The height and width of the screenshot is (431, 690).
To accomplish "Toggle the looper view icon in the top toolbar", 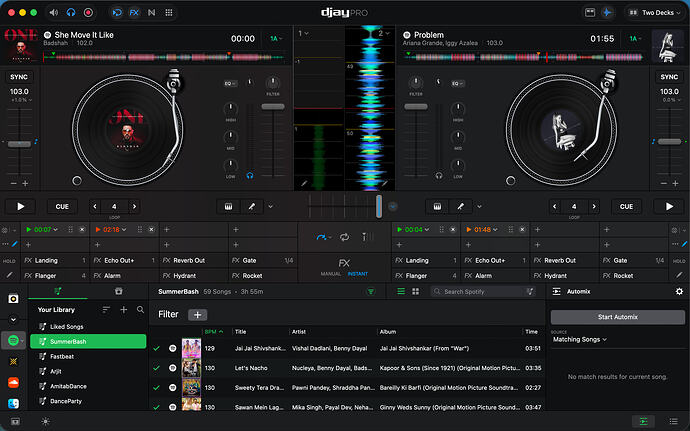I will pyautogui.click(x=117, y=12).
